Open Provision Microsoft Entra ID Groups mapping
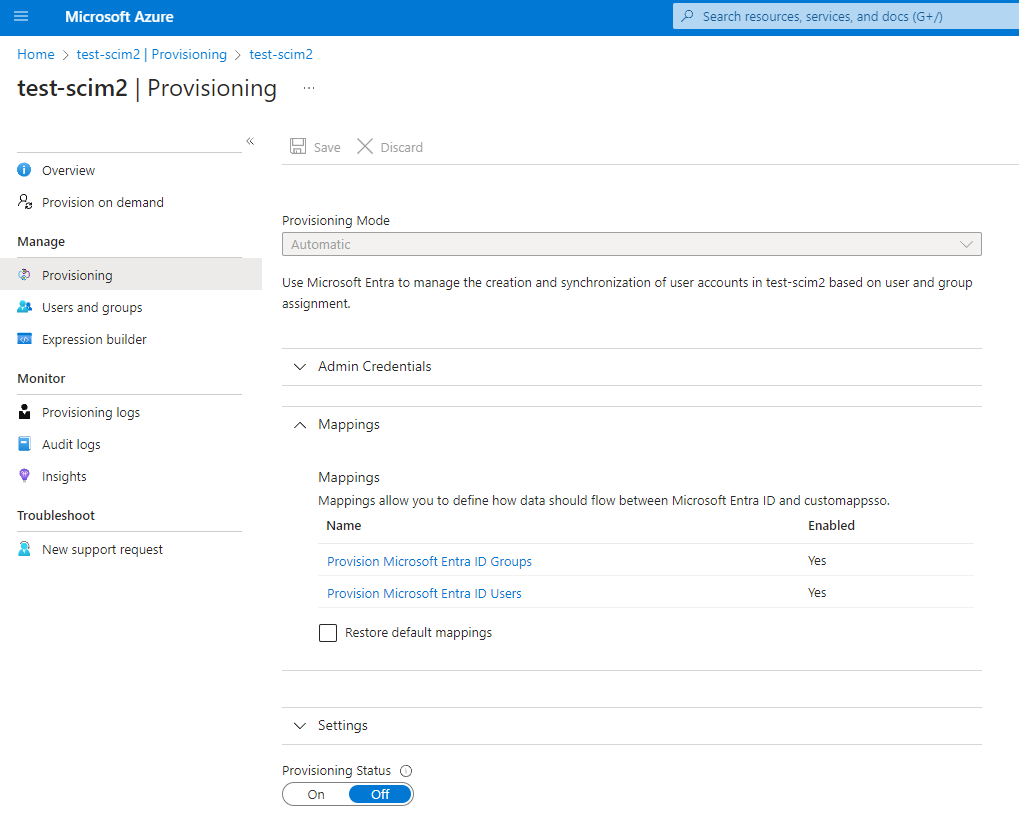 (429, 561)
